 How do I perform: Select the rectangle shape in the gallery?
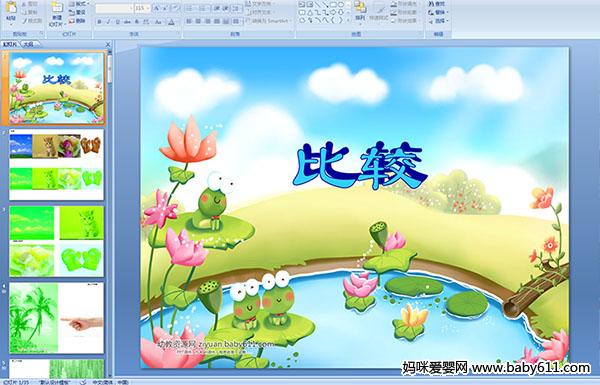tap(333, 5)
